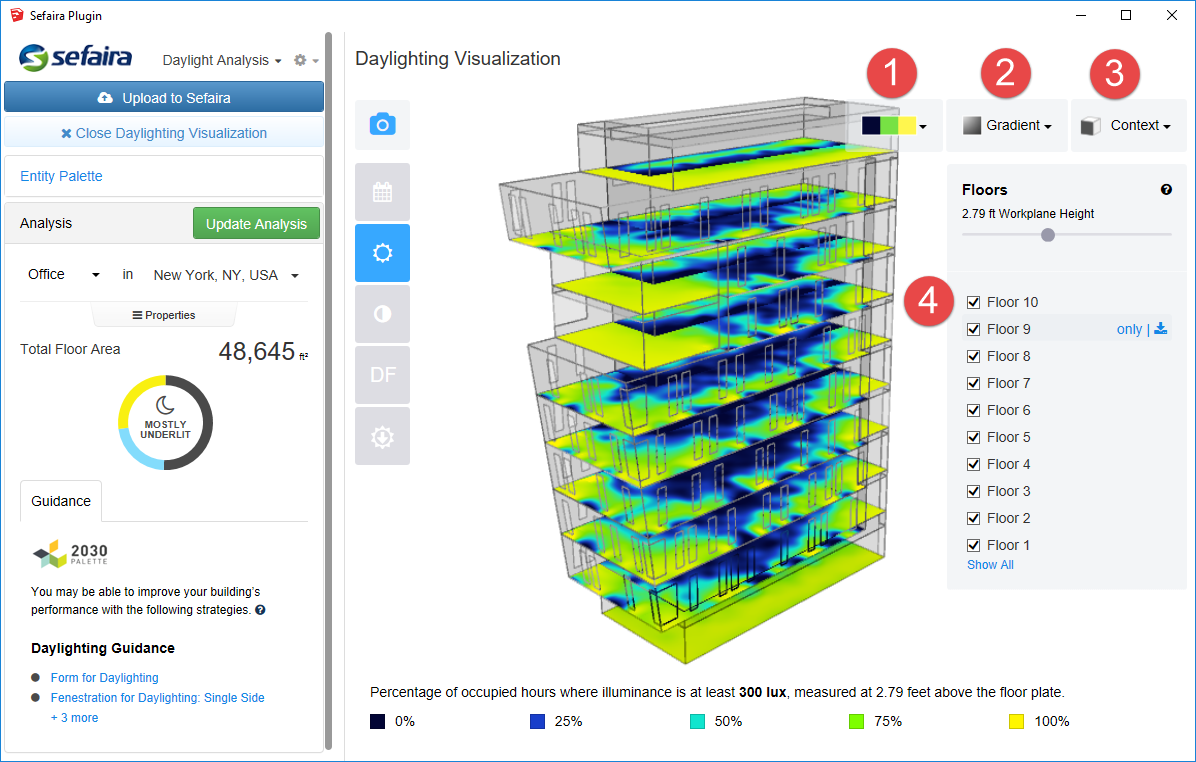Switch to the Guidance tab
Viewport: 1196px width, 762px height.
click(61, 501)
